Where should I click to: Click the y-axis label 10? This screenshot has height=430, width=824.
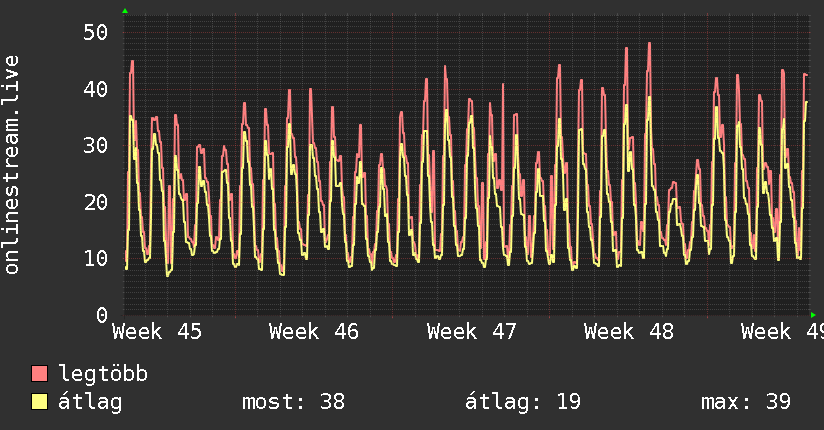pos(96,259)
